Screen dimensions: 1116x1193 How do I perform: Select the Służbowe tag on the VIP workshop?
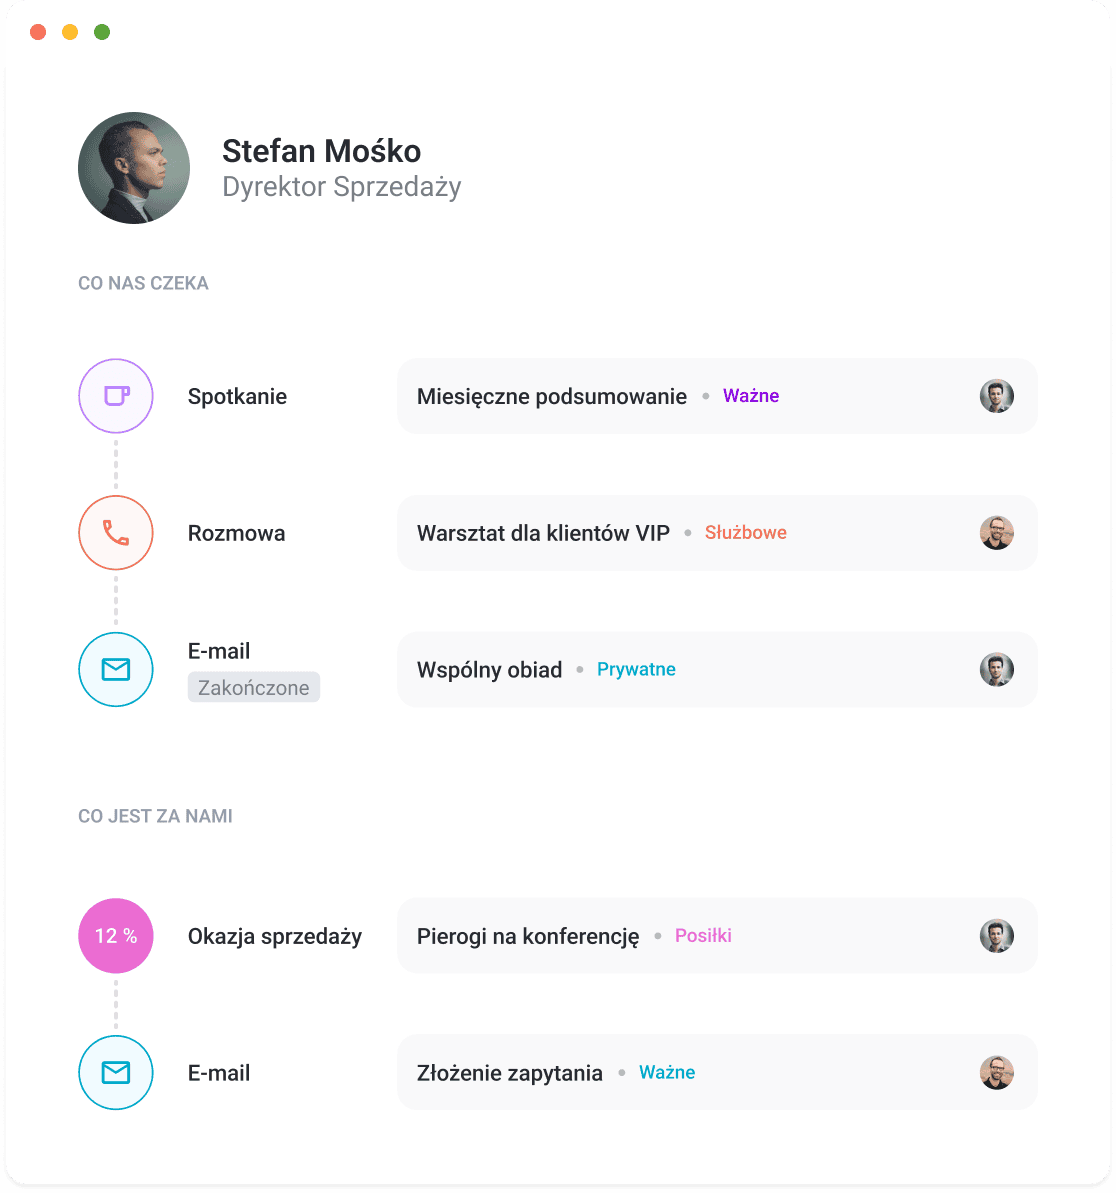pos(745,532)
